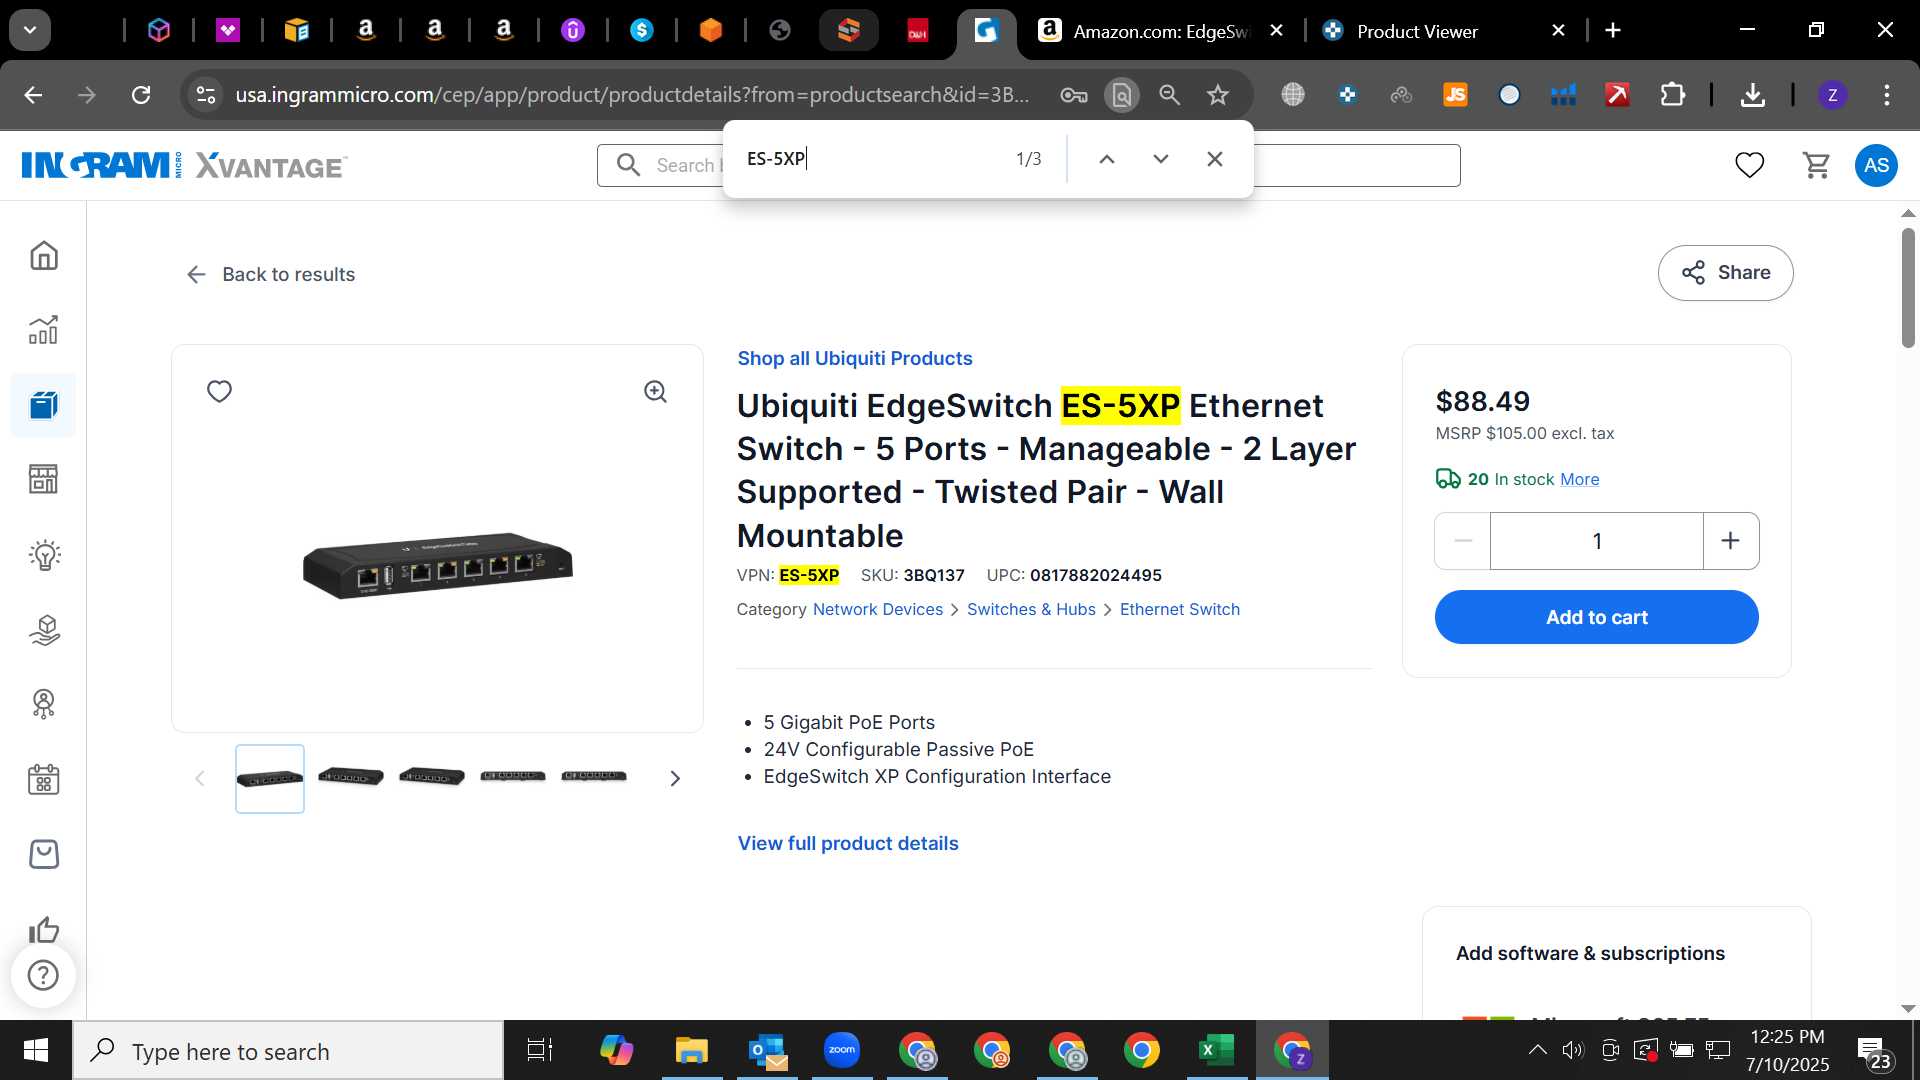Increase quantity with plus button

[1730, 541]
